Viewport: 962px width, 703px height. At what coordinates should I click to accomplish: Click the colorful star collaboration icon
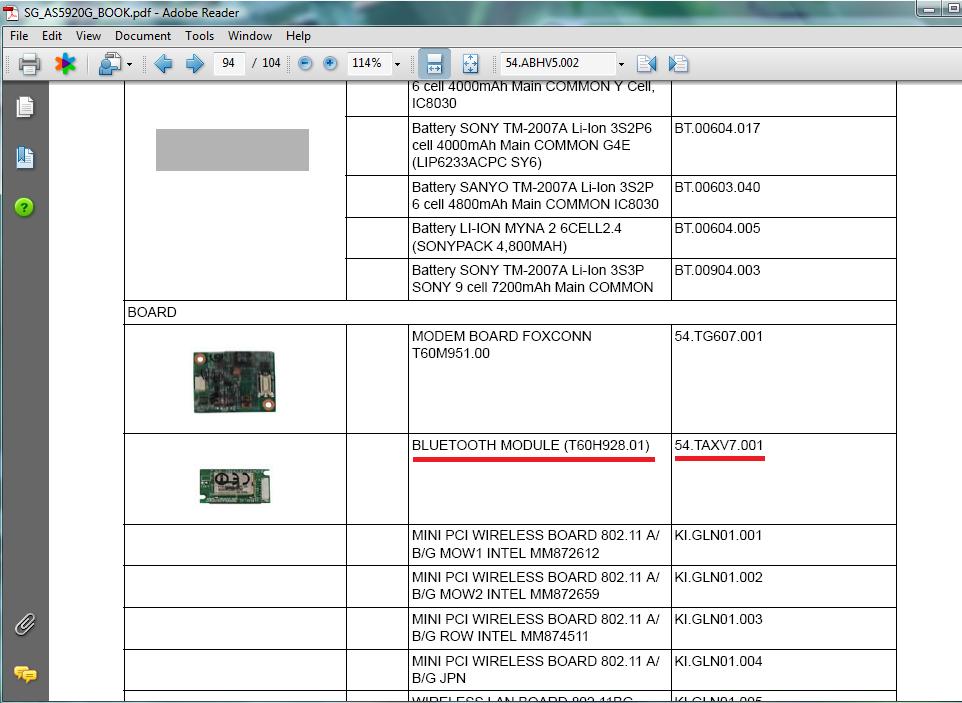65,63
